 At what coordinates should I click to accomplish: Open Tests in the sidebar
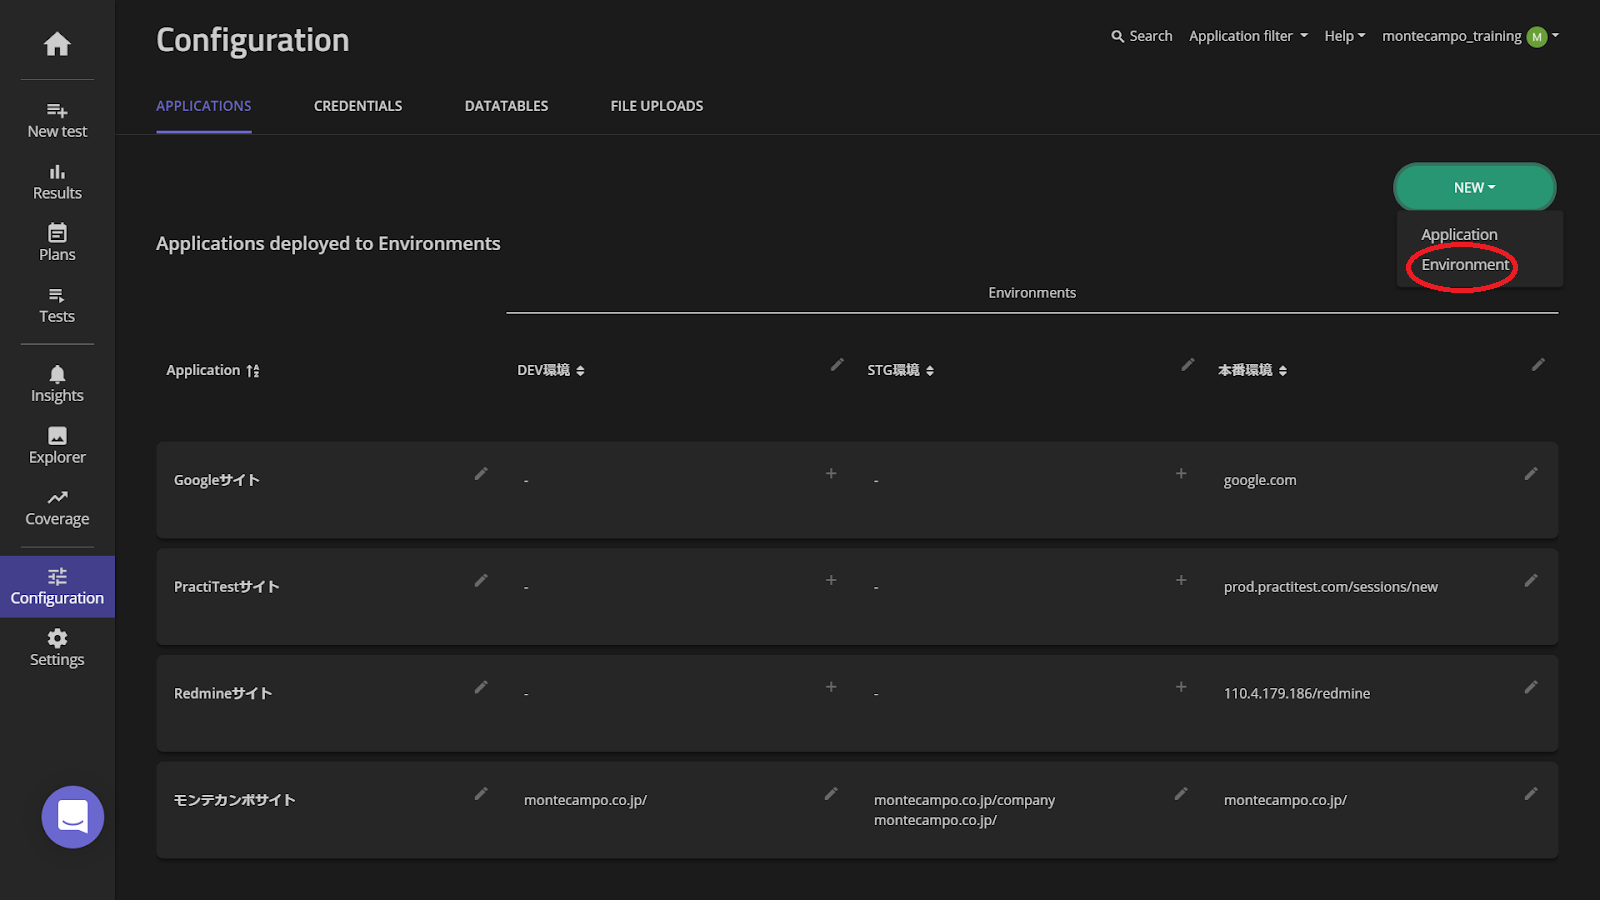[57, 305]
